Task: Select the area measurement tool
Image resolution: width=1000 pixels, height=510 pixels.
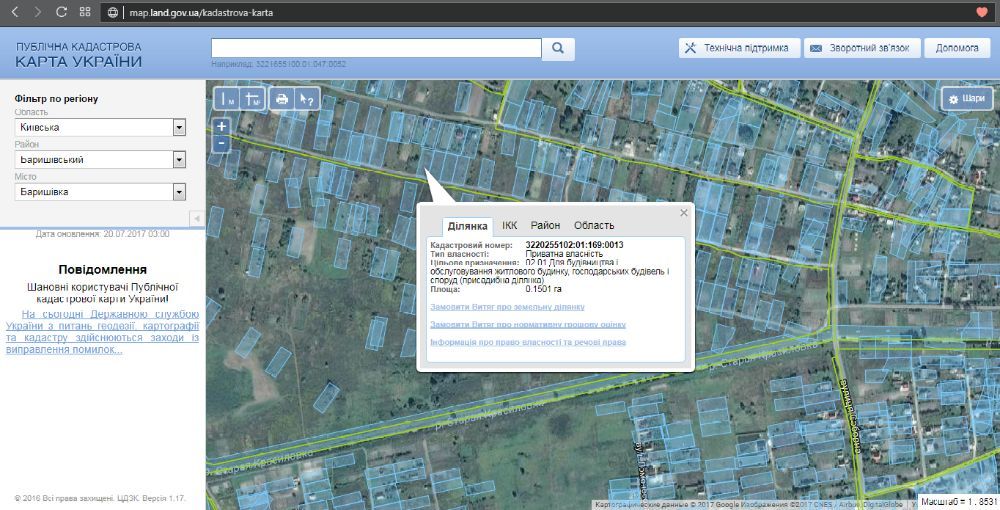Action: click(x=253, y=99)
